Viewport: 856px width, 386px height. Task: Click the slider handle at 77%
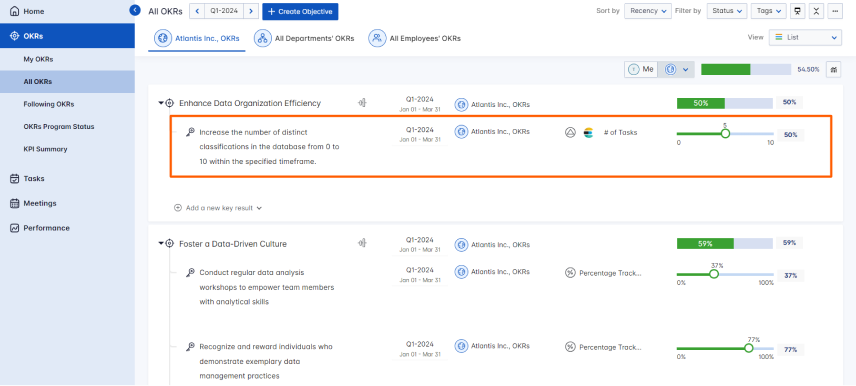748,348
